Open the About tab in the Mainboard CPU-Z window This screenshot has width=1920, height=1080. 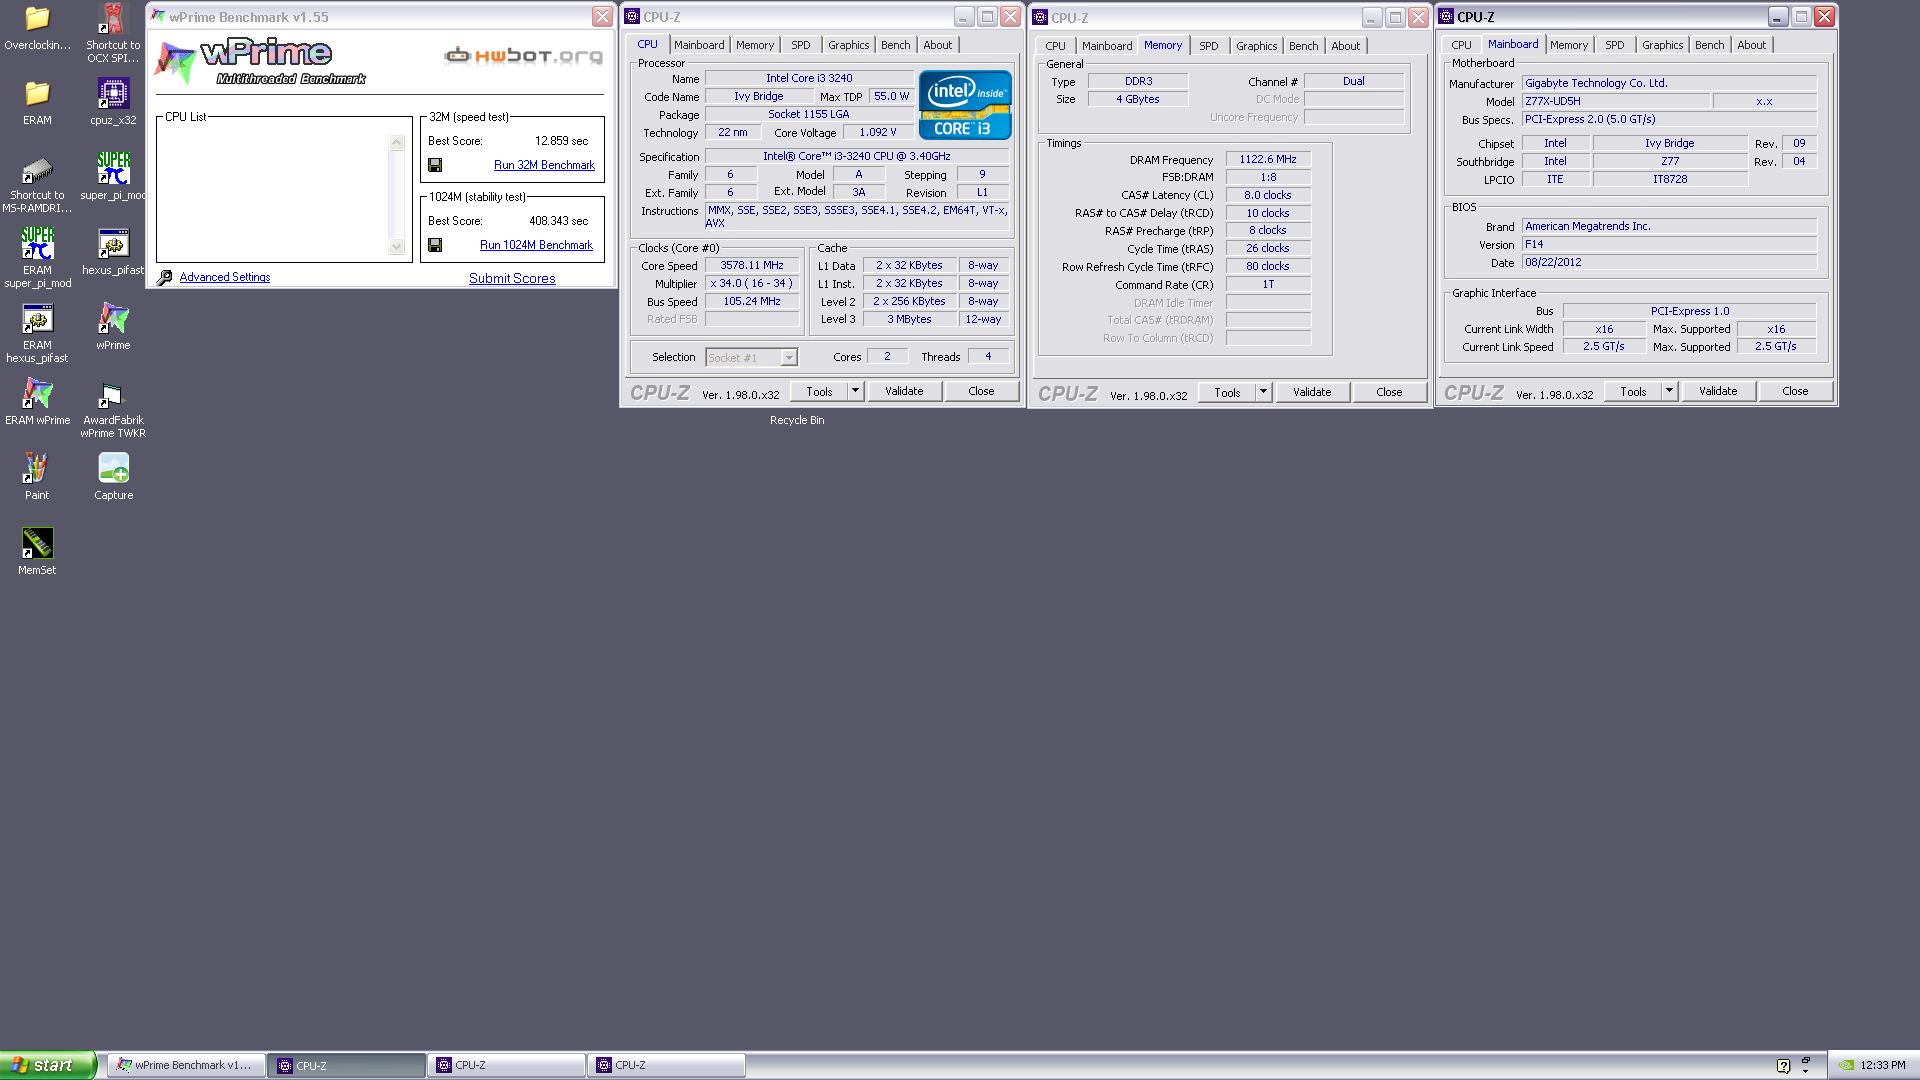(x=1751, y=45)
